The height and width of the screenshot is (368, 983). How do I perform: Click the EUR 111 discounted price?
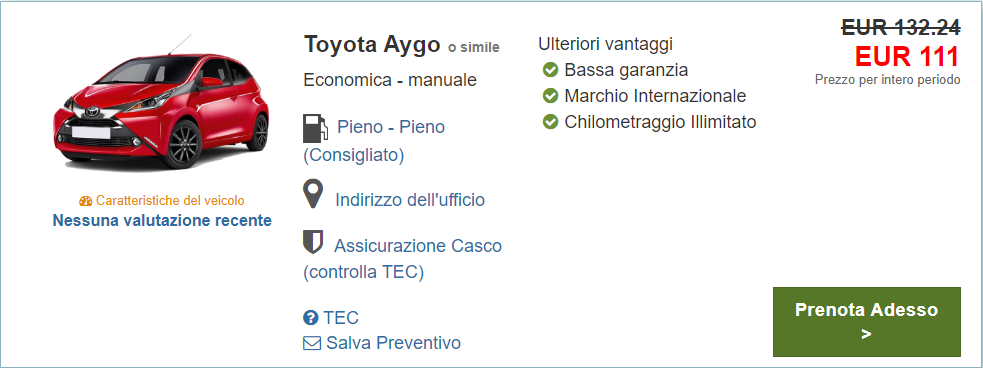pyautogui.click(x=907, y=57)
